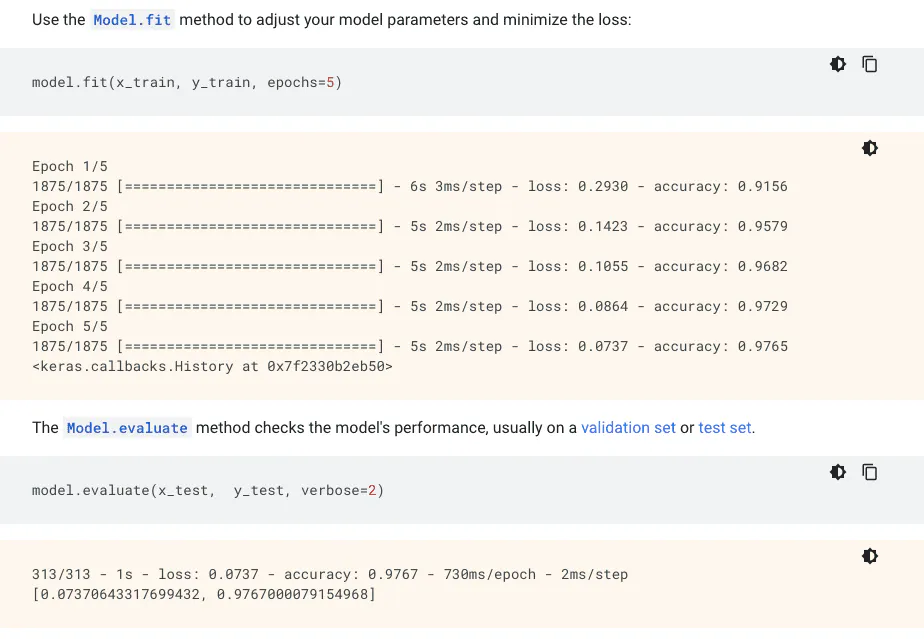Click the 313/313 evaluation summary line
This screenshot has width=924, height=639.
330,574
